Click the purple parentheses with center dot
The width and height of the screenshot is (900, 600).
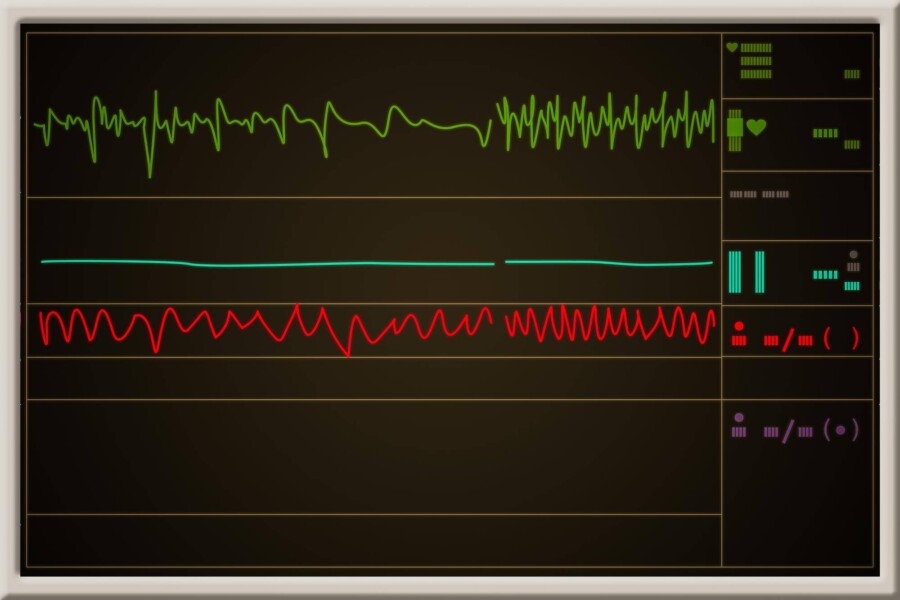(x=841, y=430)
